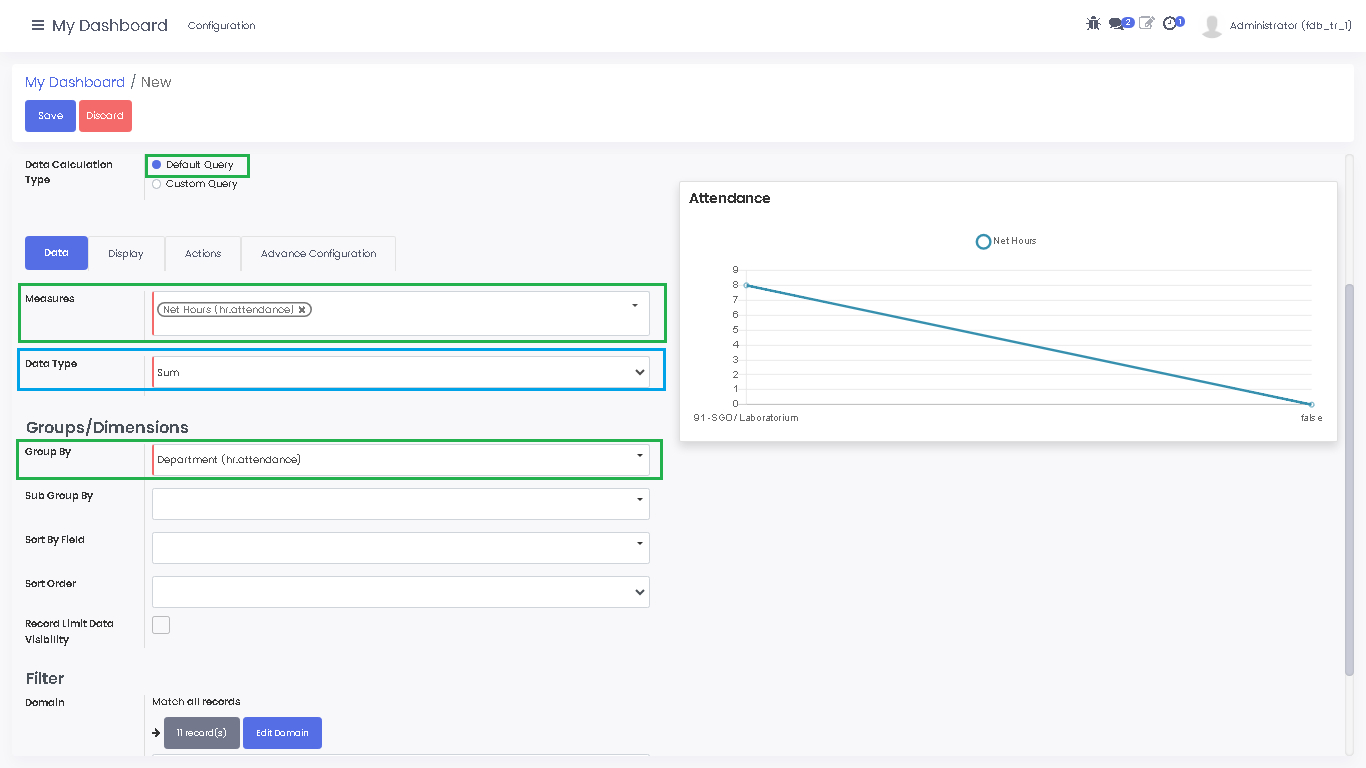
Task: Click the Save button
Action: [50, 116]
